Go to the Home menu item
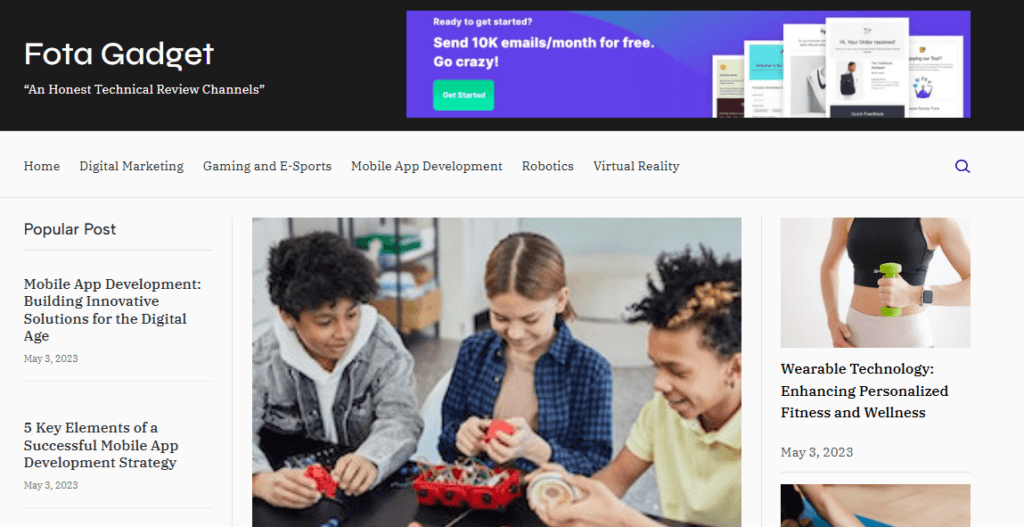The height and width of the screenshot is (527, 1024). click(x=42, y=166)
